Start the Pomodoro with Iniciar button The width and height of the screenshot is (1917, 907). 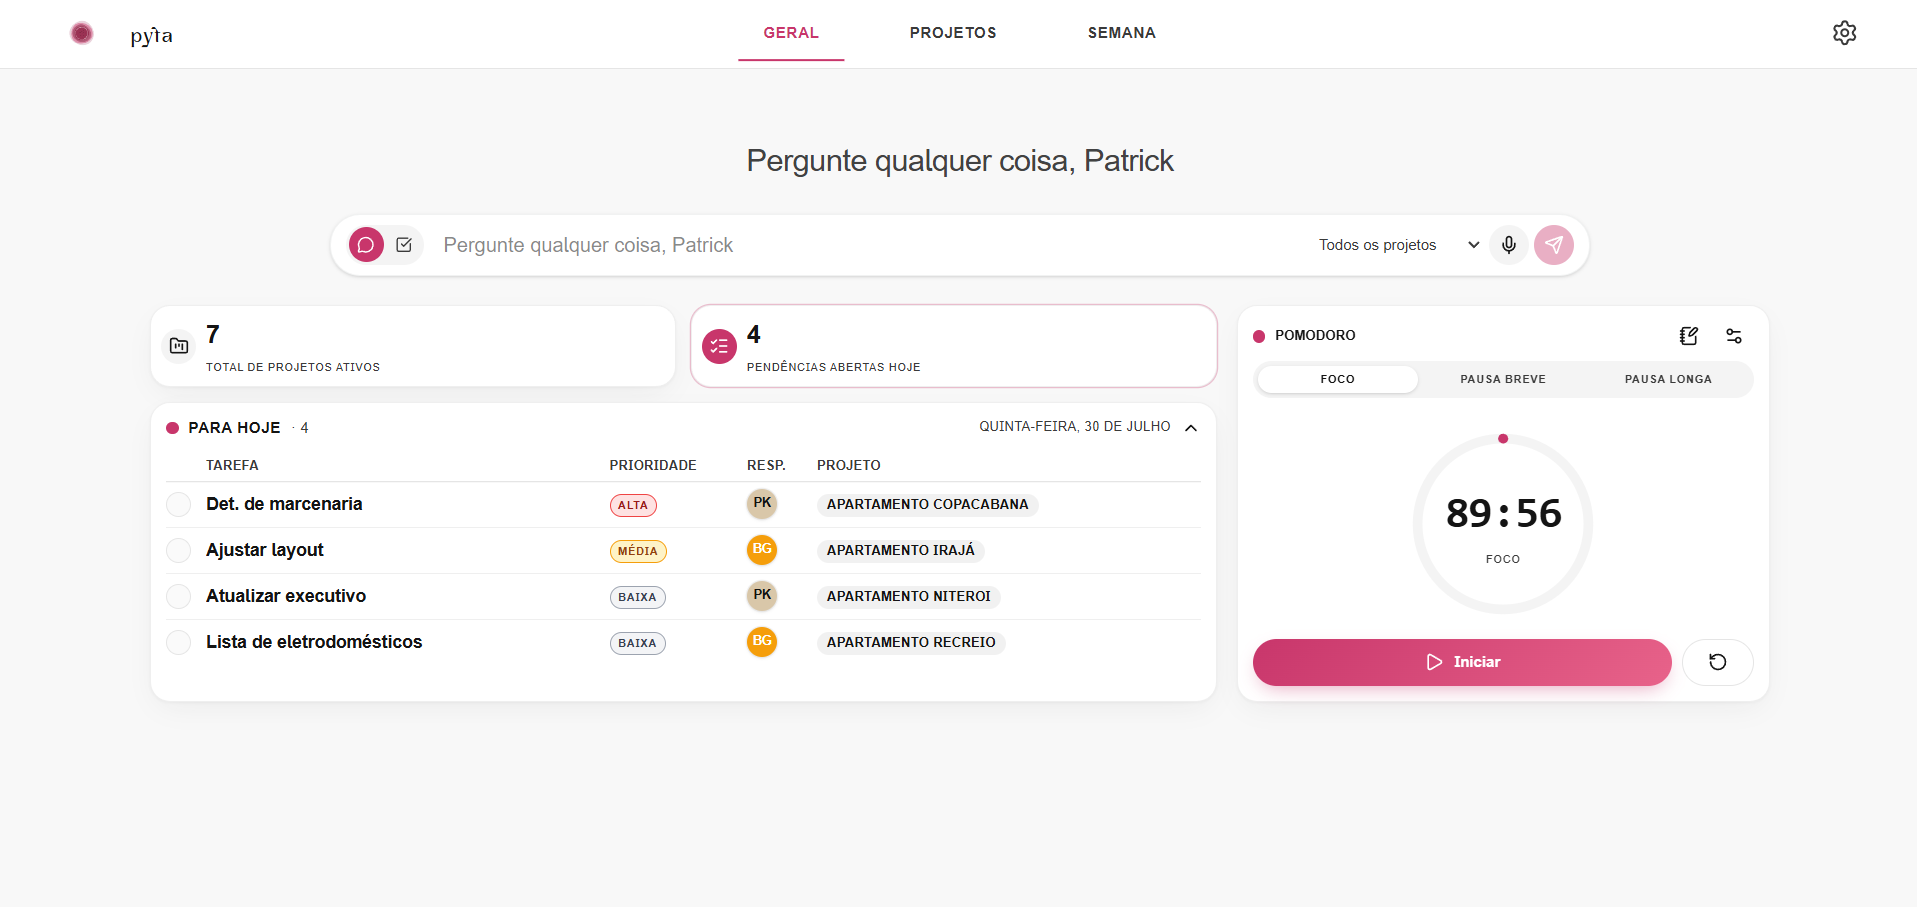(1462, 662)
